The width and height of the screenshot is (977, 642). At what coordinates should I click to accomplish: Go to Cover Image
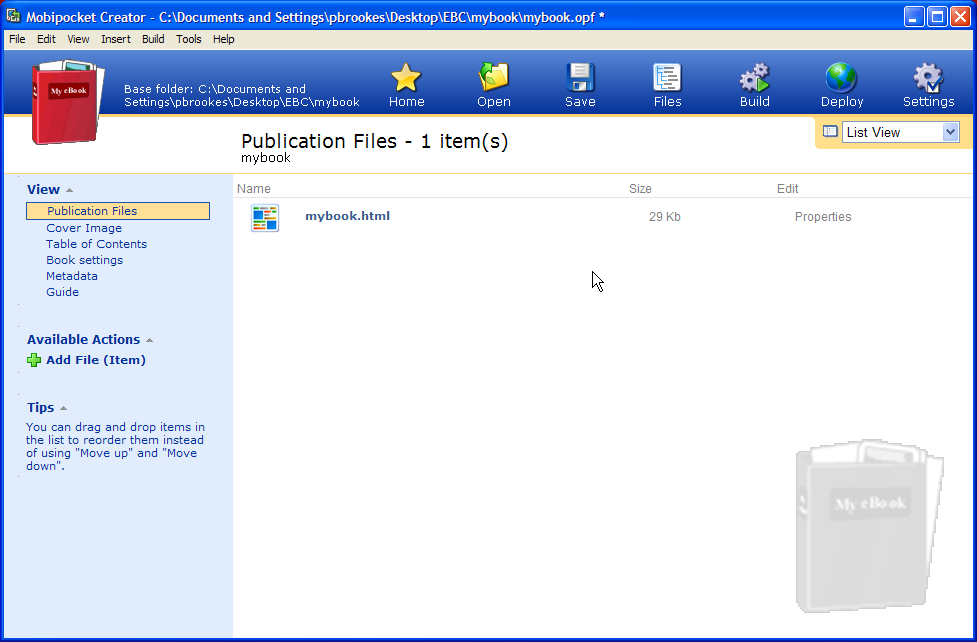(x=84, y=228)
